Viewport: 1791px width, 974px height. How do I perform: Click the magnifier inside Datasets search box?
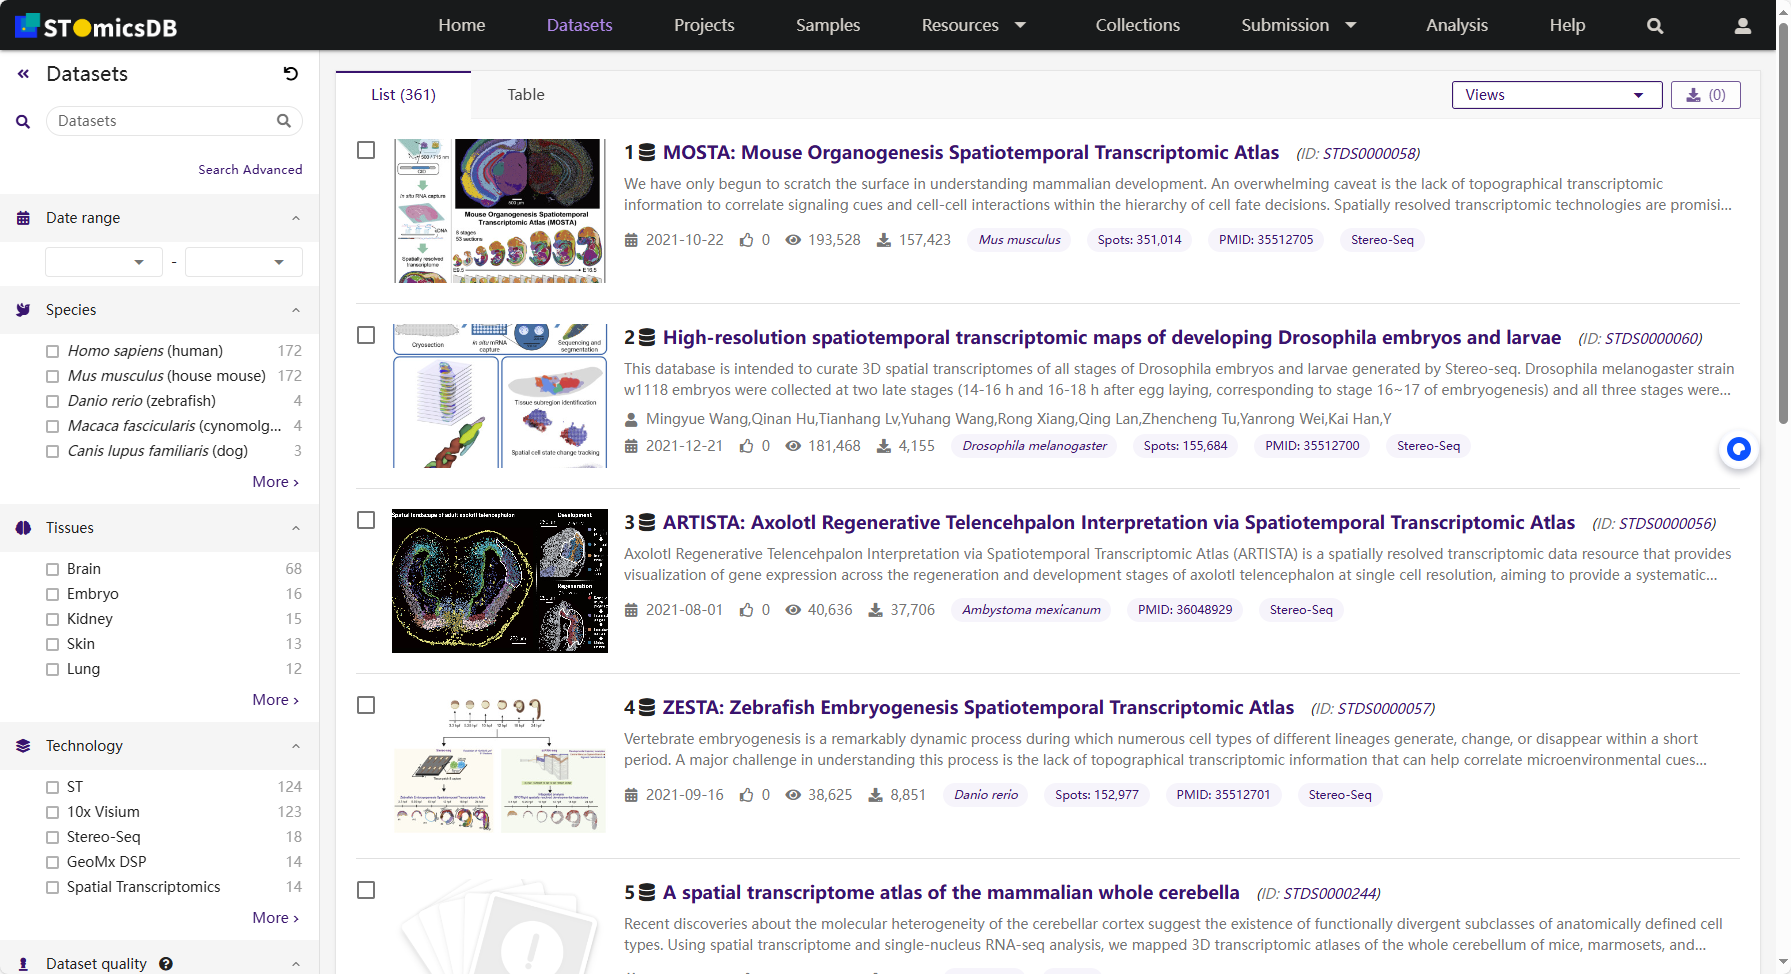[x=284, y=121]
